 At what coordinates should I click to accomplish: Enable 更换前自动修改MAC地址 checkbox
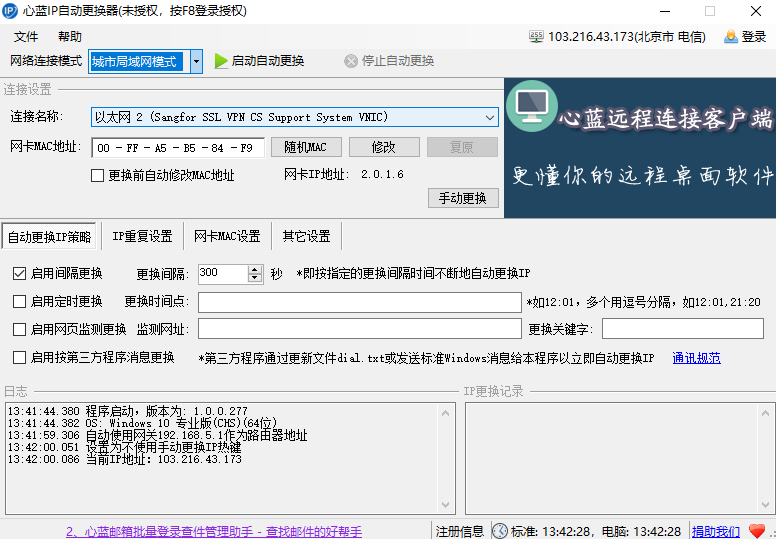(97, 175)
